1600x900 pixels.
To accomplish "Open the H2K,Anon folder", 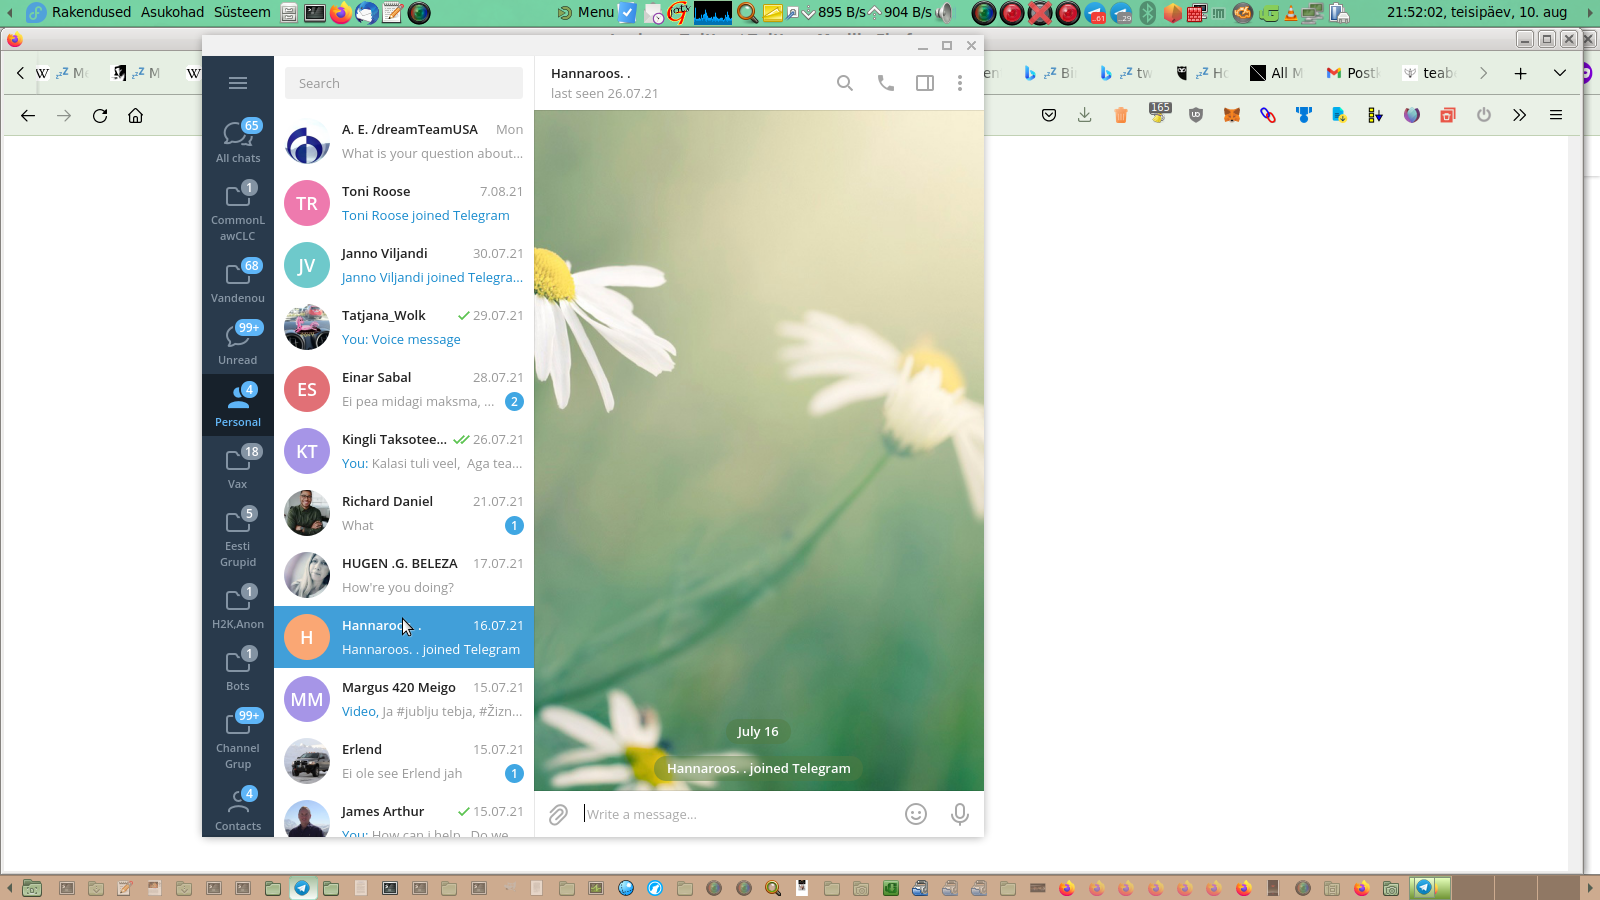I will [x=238, y=607].
